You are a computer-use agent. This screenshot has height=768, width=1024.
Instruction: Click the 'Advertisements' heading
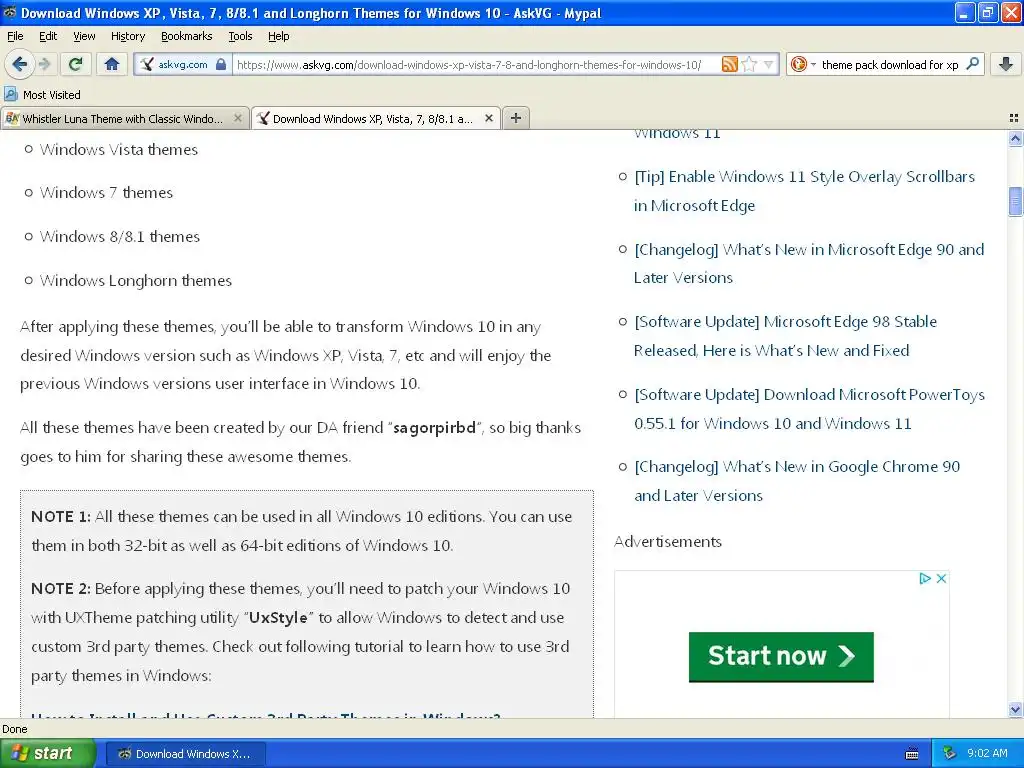pyautogui.click(x=668, y=541)
